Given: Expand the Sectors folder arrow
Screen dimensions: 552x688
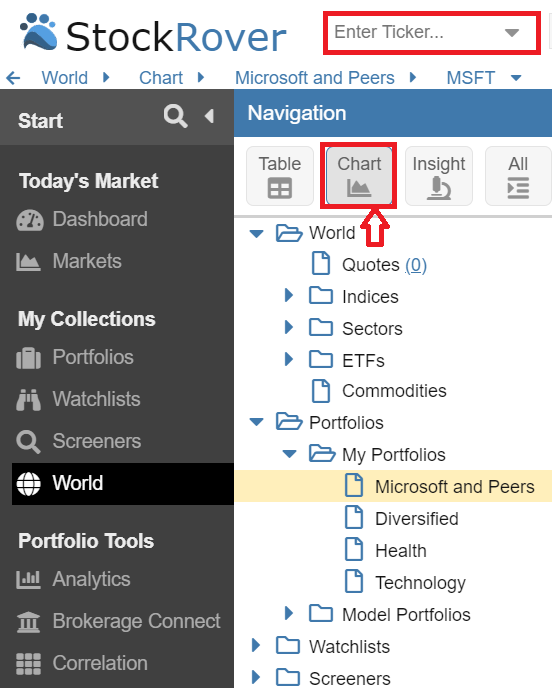Looking at the screenshot, I should coord(288,327).
